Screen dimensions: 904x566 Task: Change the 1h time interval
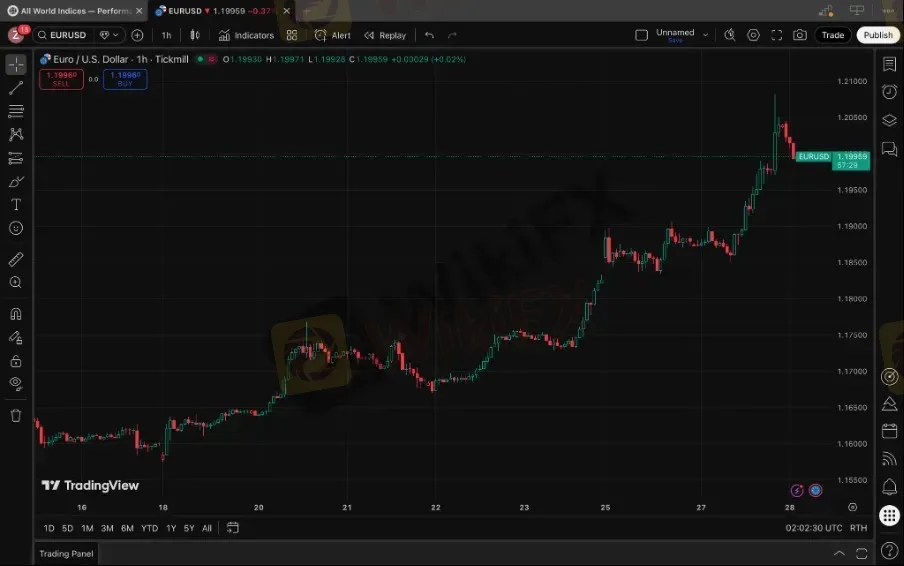(x=167, y=35)
